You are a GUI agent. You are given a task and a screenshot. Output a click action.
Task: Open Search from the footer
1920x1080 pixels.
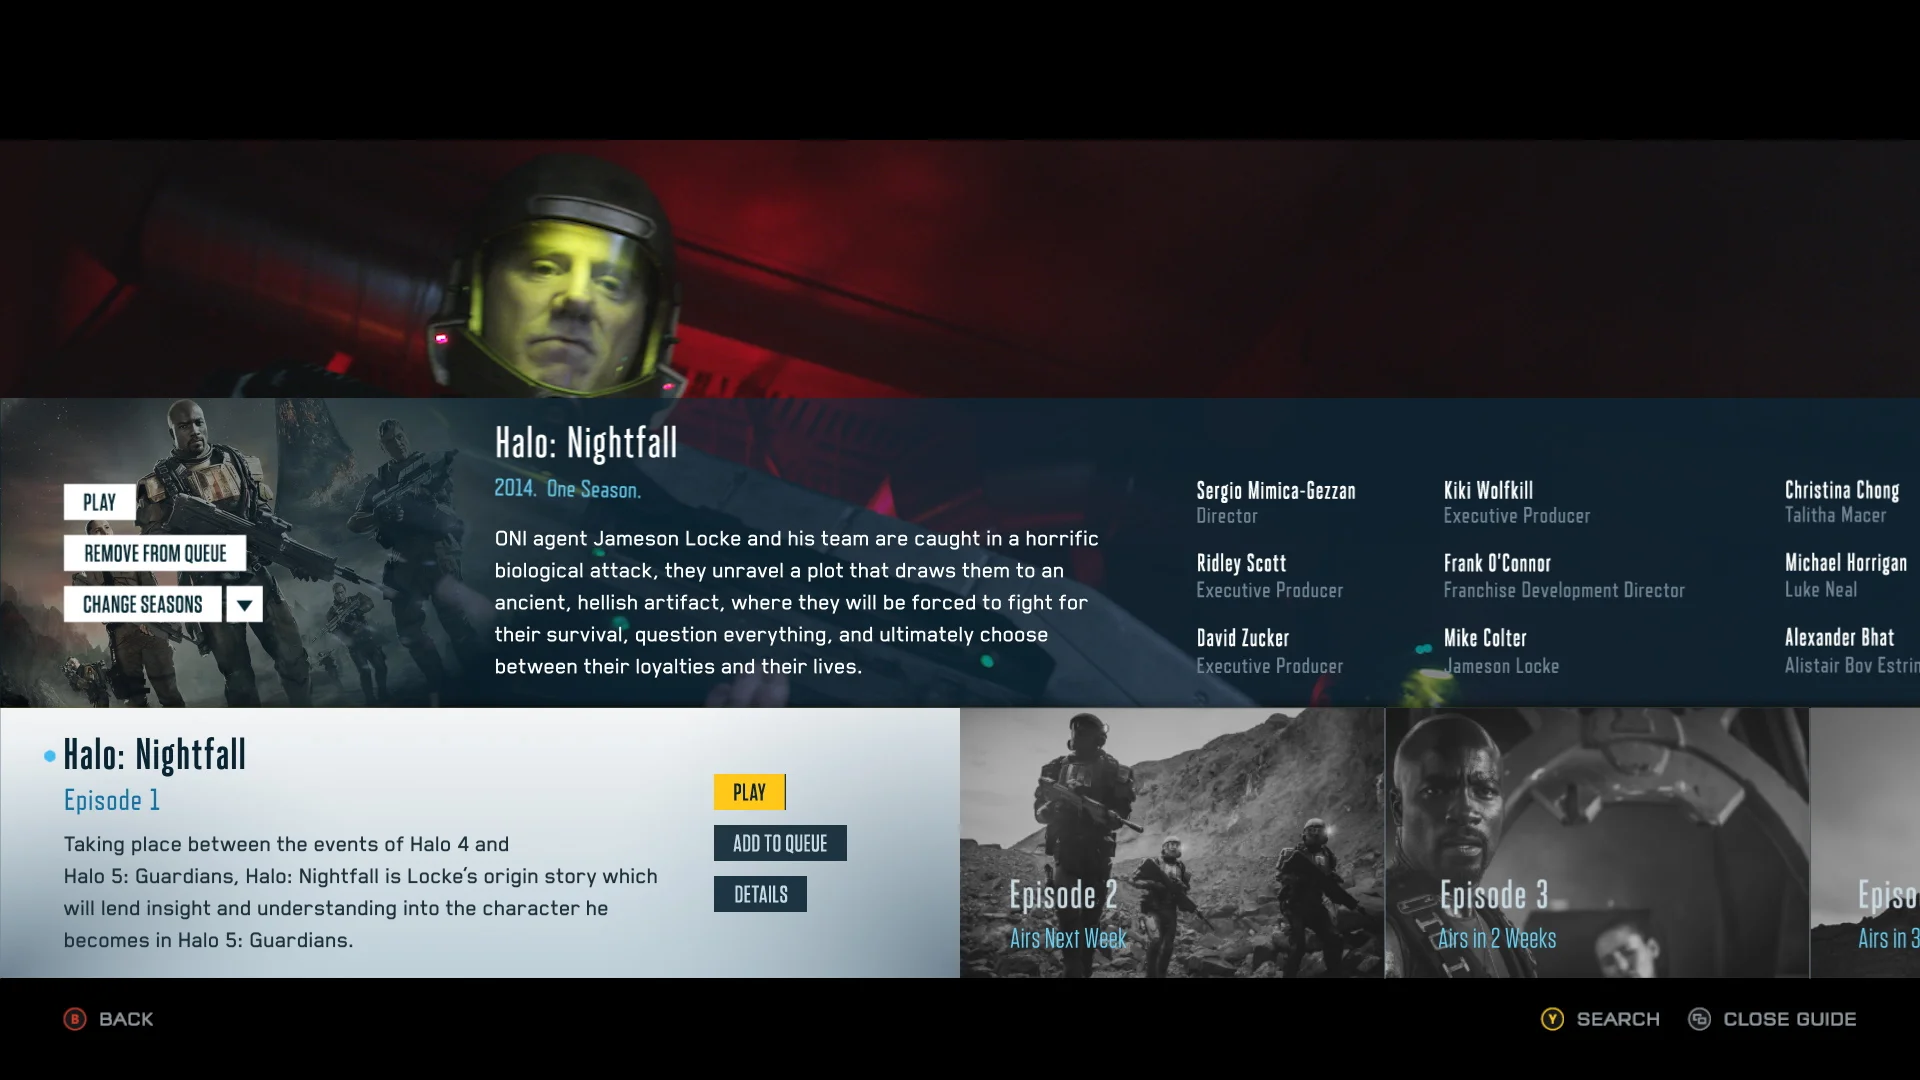pos(1618,1019)
